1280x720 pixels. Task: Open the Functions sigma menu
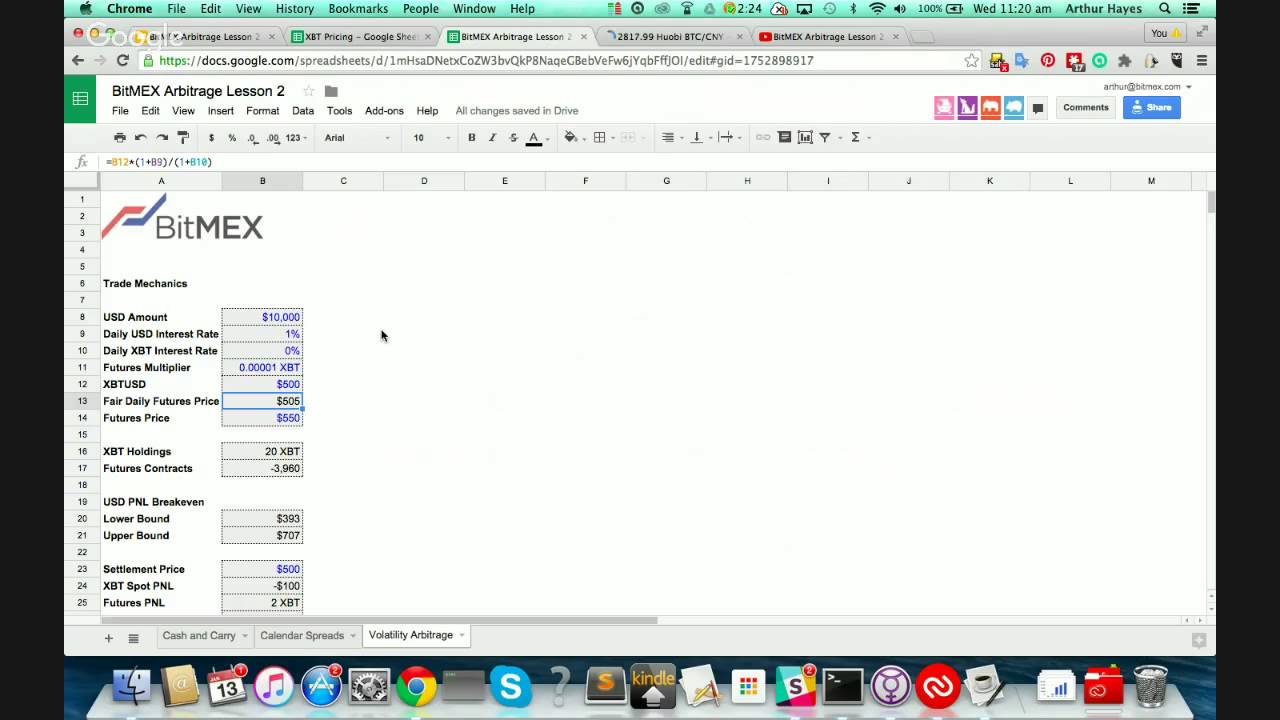click(x=855, y=137)
